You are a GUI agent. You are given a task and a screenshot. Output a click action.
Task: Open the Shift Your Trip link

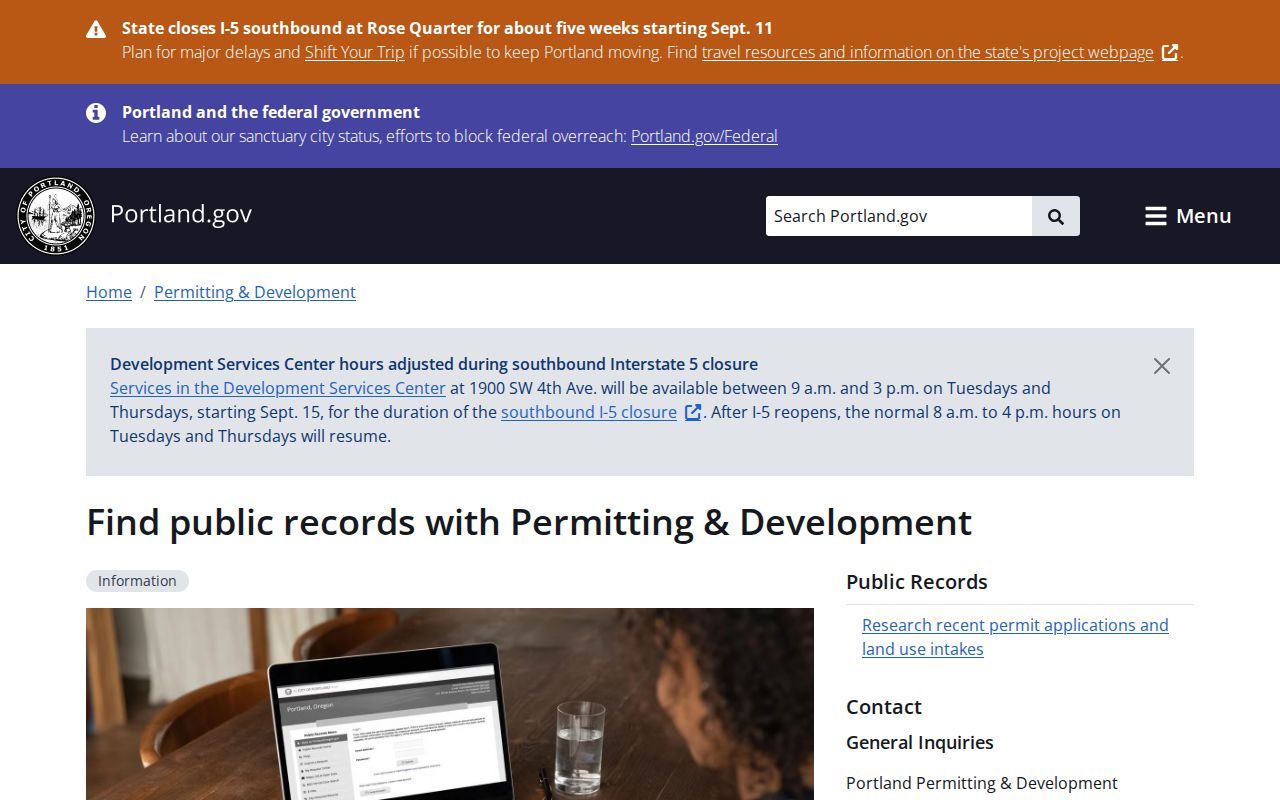pyautogui.click(x=355, y=52)
